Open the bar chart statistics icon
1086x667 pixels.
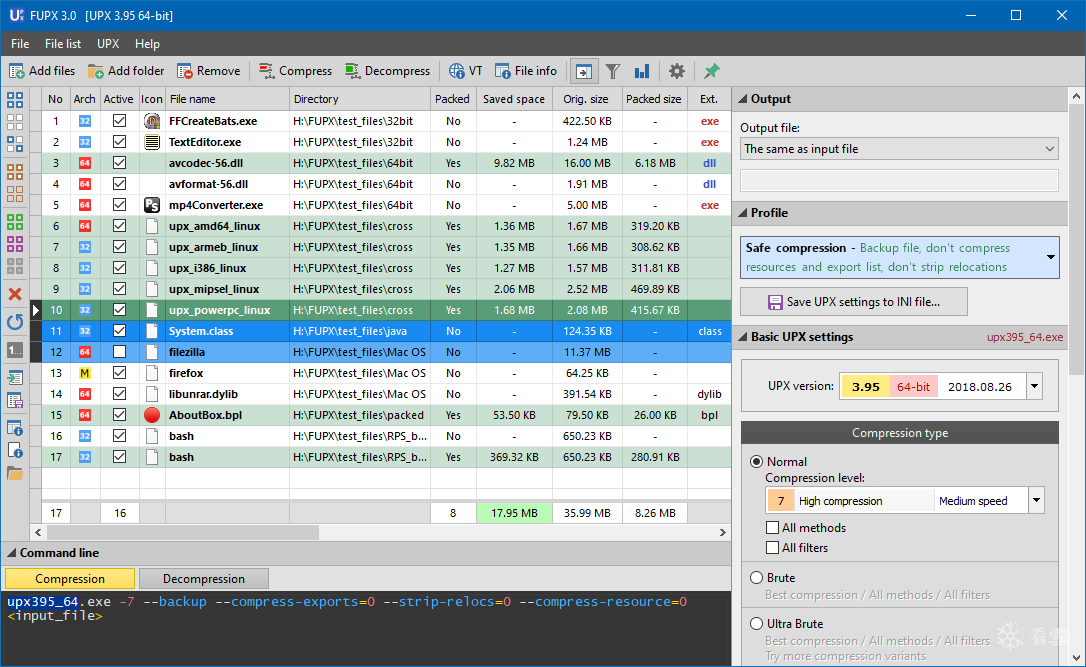tap(642, 71)
